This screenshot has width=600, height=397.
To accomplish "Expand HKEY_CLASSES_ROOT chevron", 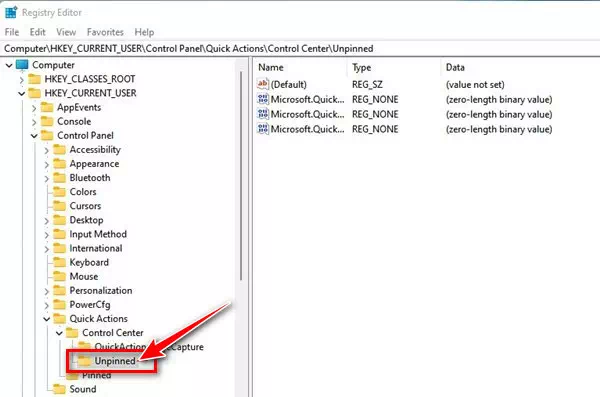I will pyautogui.click(x=21, y=80).
